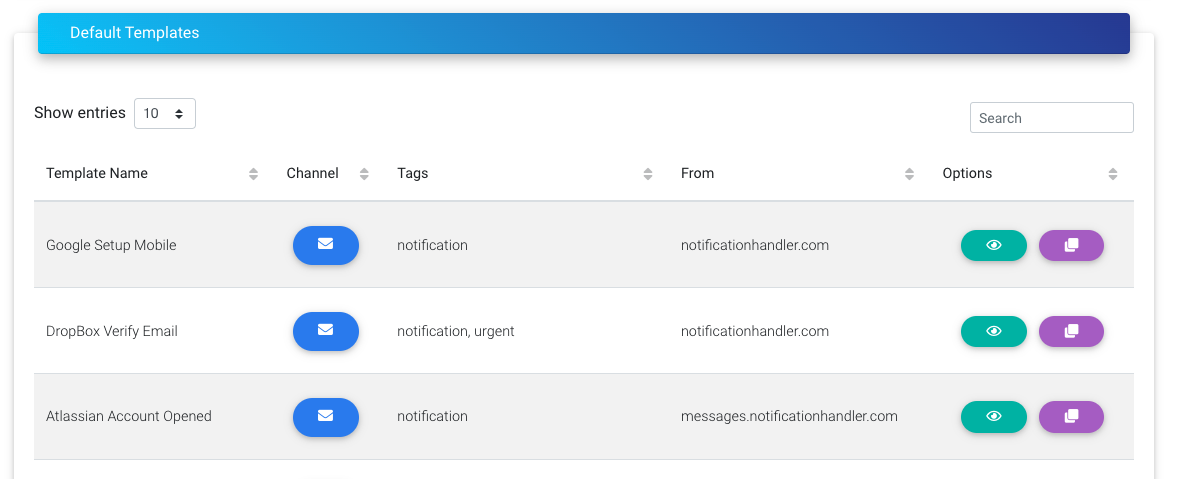Copy the Google Setup Mobile template
The width and height of the screenshot is (1187, 479).
click(1071, 245)
